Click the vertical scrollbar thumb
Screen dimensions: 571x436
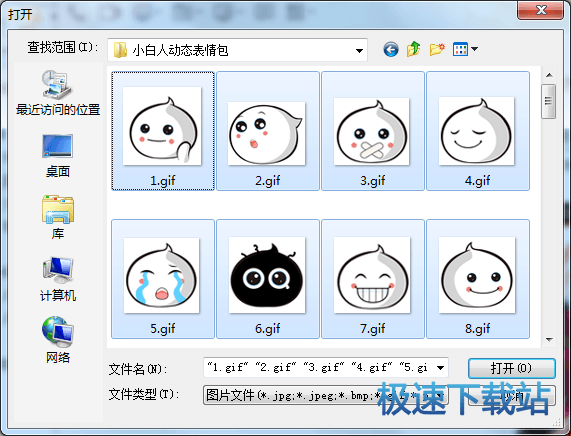[548, 101]
